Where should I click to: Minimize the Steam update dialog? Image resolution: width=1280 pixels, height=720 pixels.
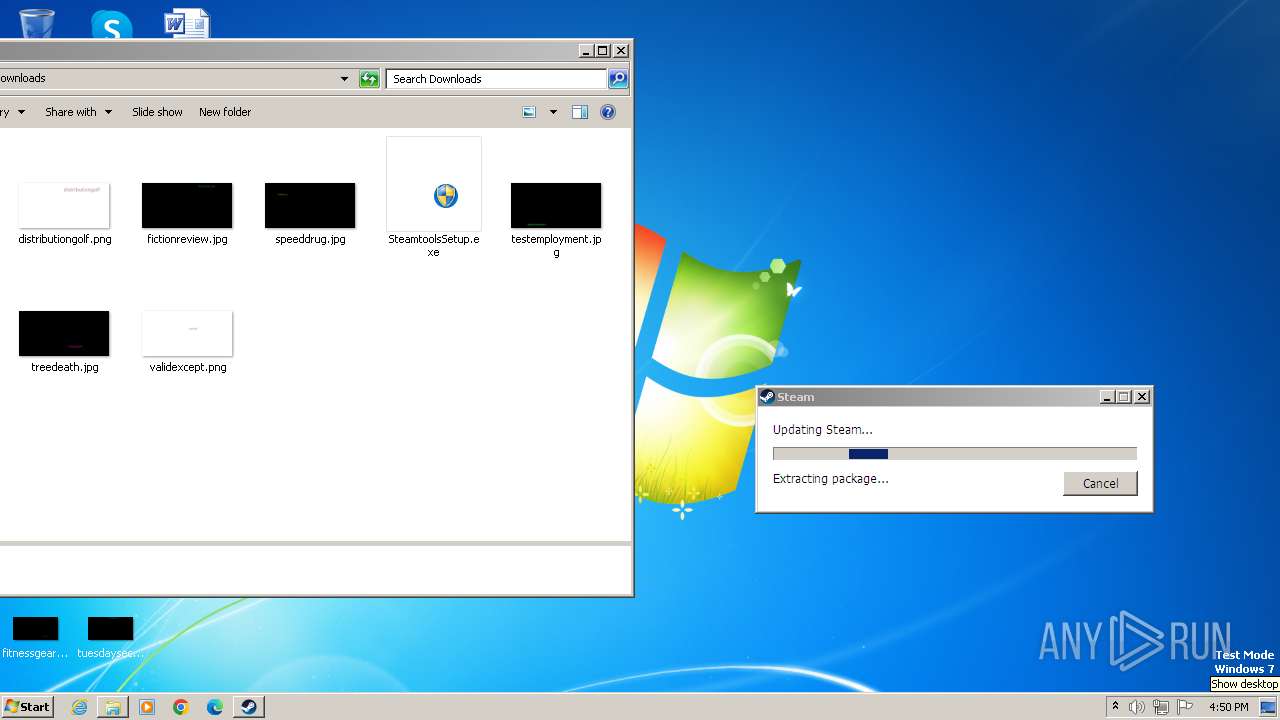[x=1106, y=397]
